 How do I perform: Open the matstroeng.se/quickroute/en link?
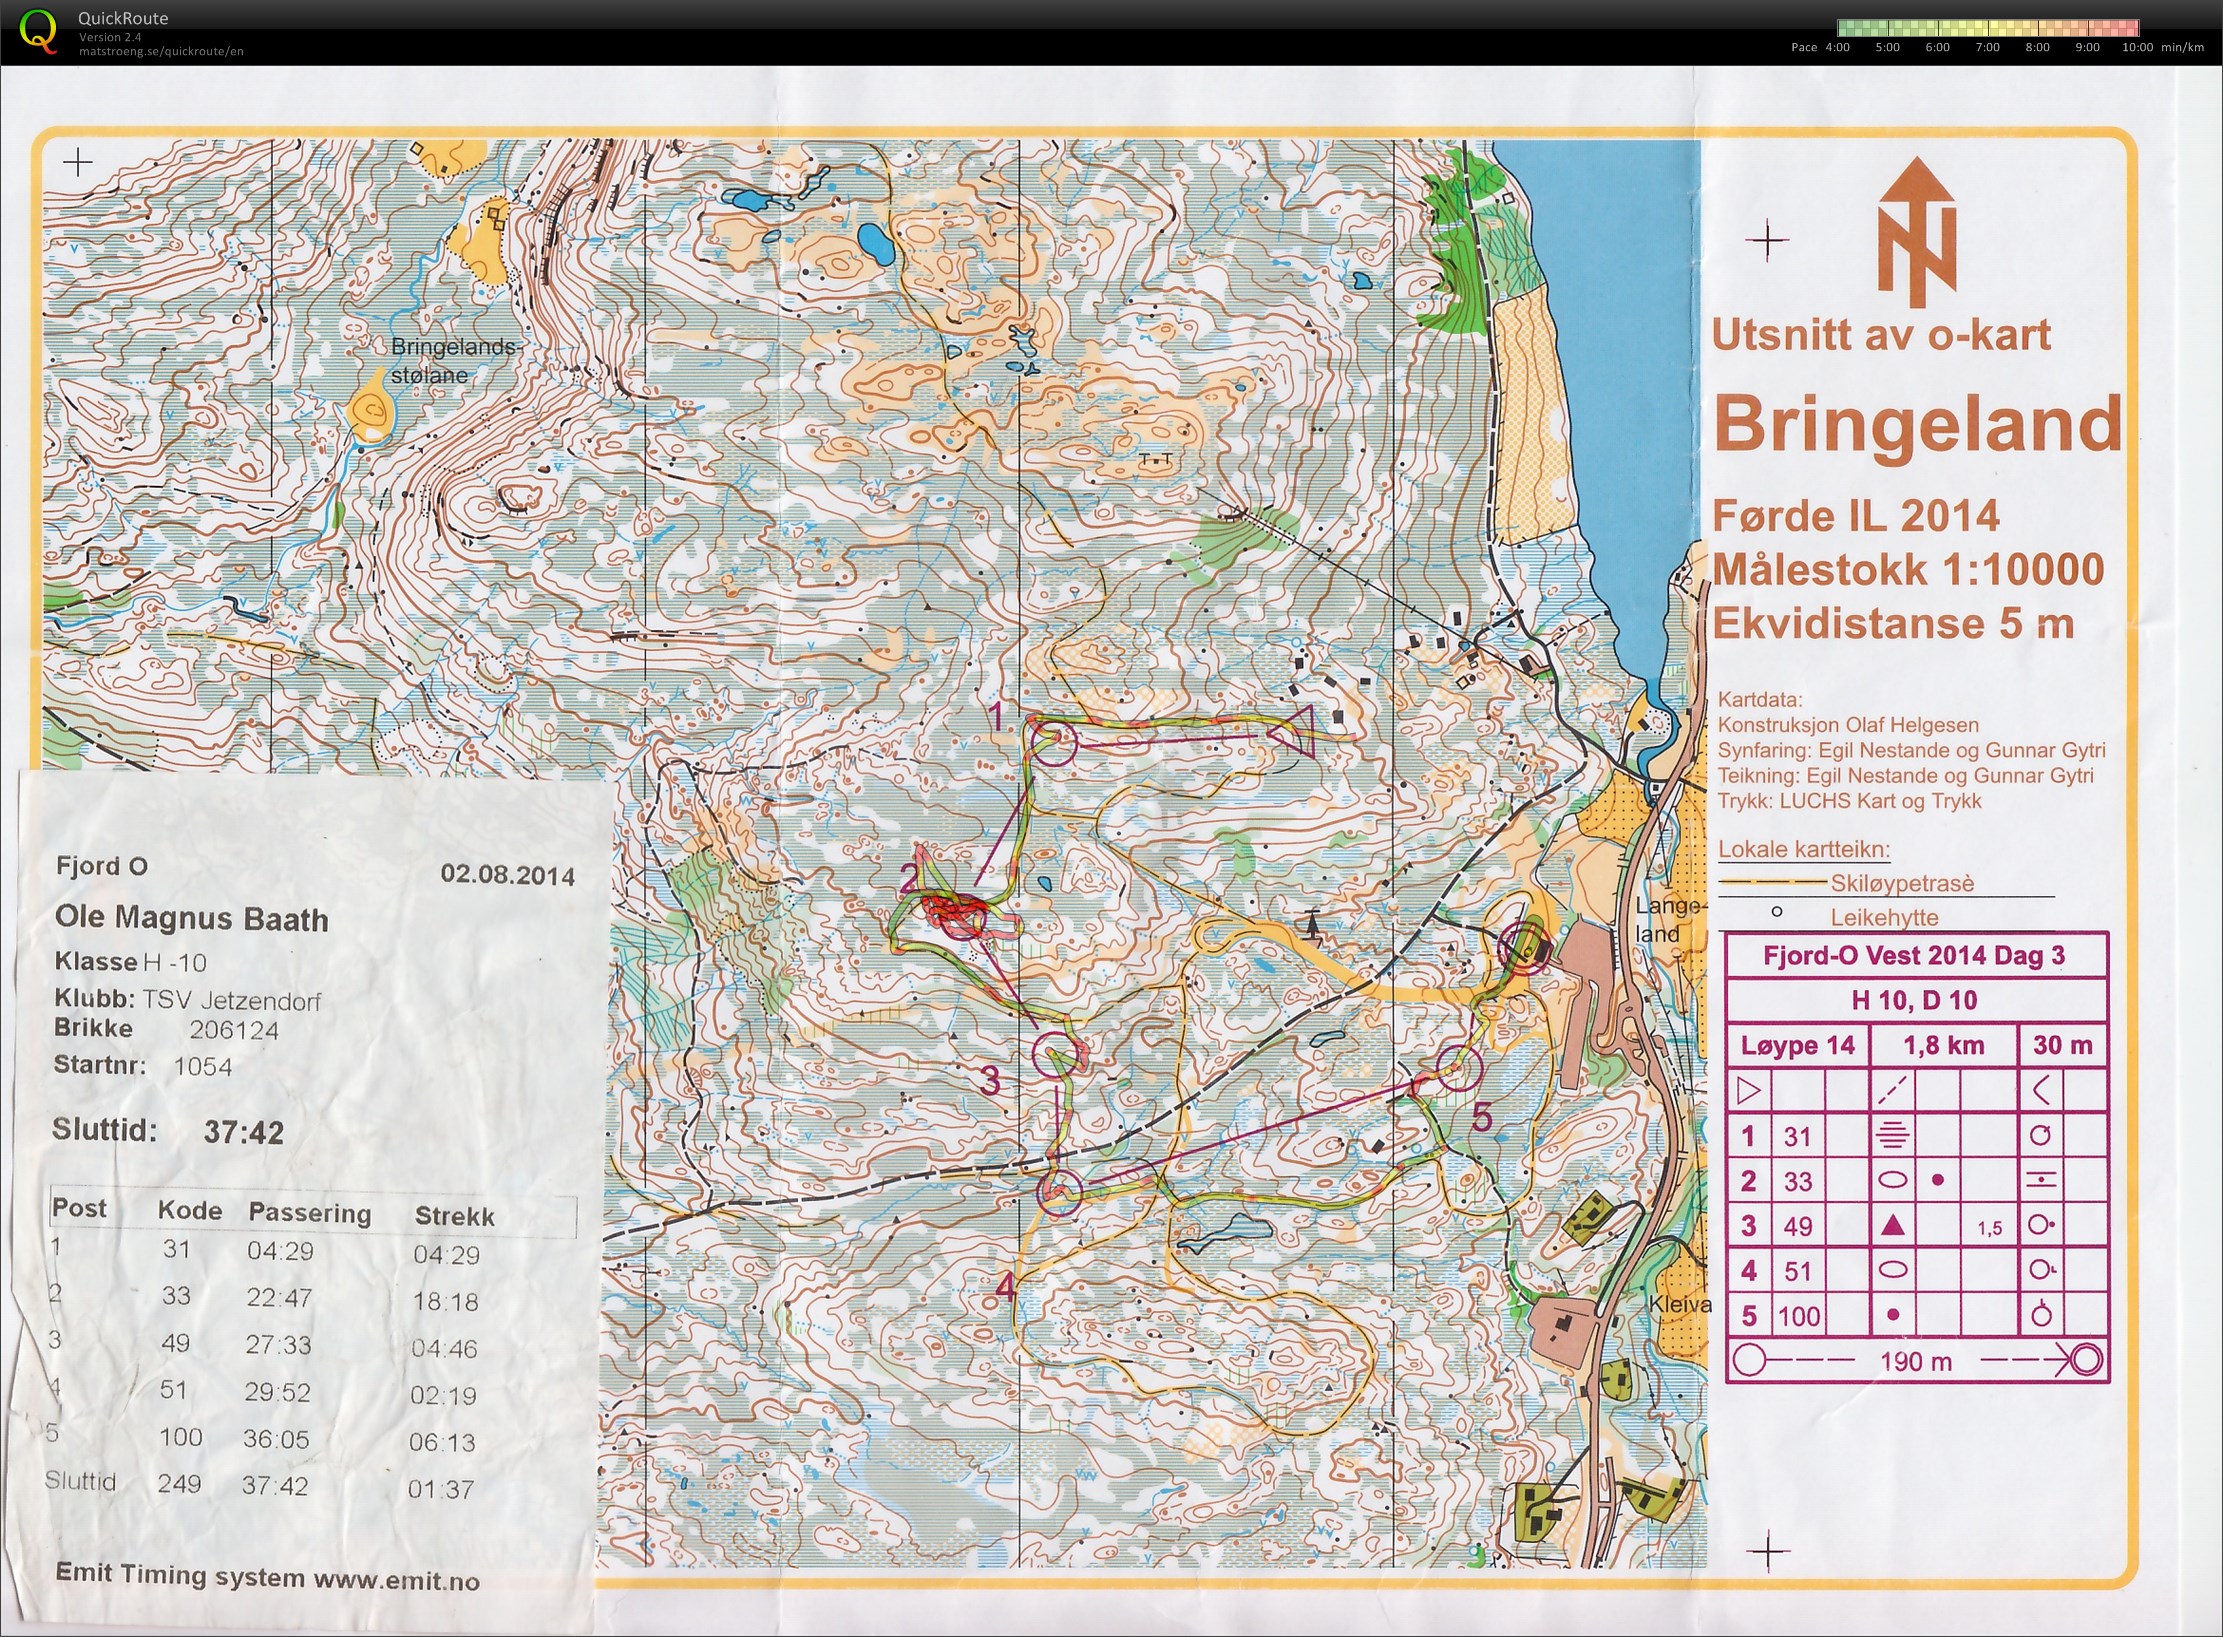pos(161,51)
